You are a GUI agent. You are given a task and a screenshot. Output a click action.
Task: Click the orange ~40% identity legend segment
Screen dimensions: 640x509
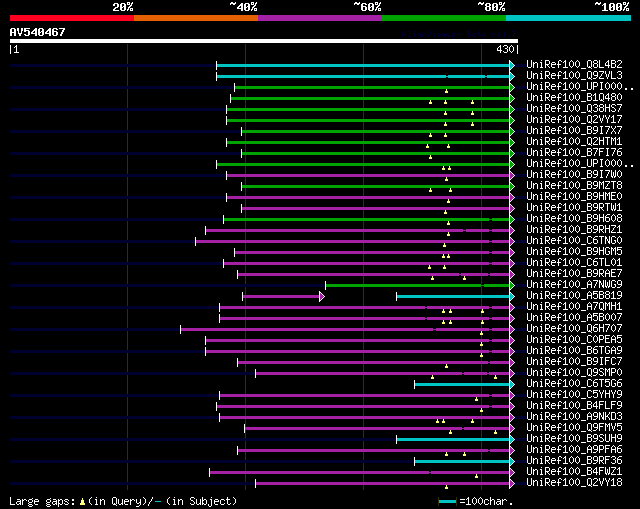pos(196,18)
